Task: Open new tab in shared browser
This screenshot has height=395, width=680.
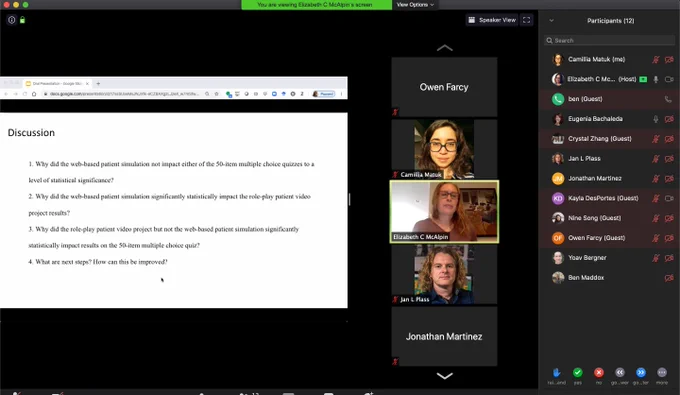Action: pos(98,83)
